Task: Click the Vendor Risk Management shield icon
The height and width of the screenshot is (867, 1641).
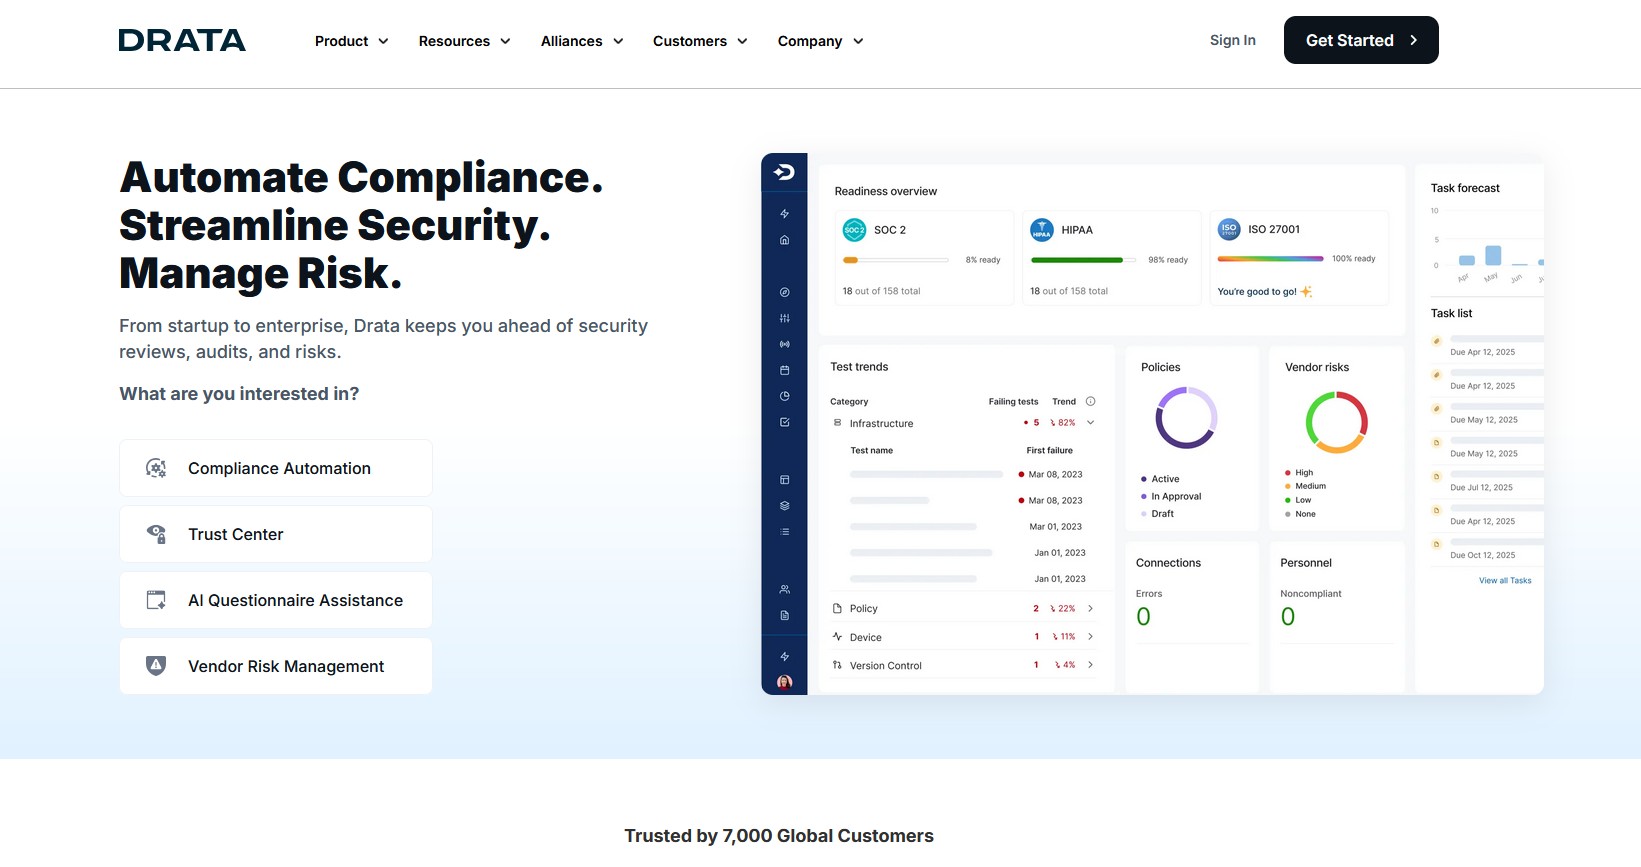Action: coord(156,666)
